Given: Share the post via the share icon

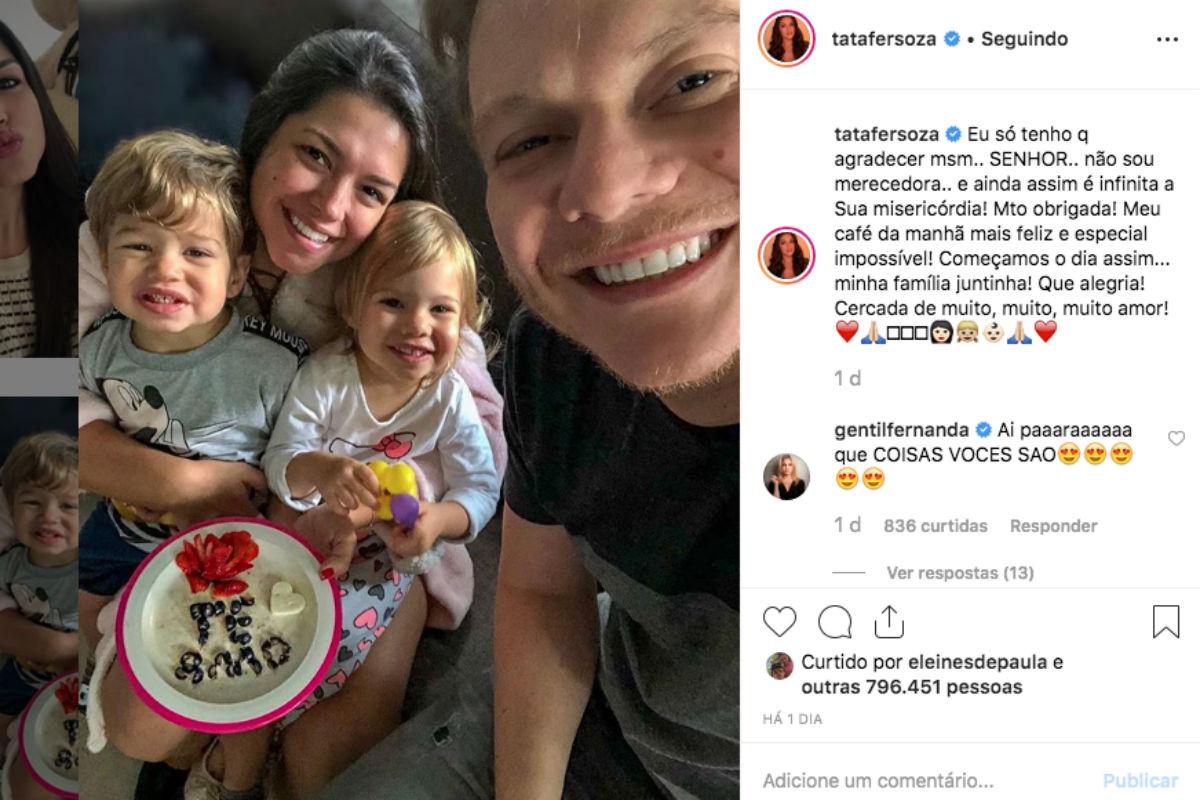Looking at the screenshot, I should [889, 622].
